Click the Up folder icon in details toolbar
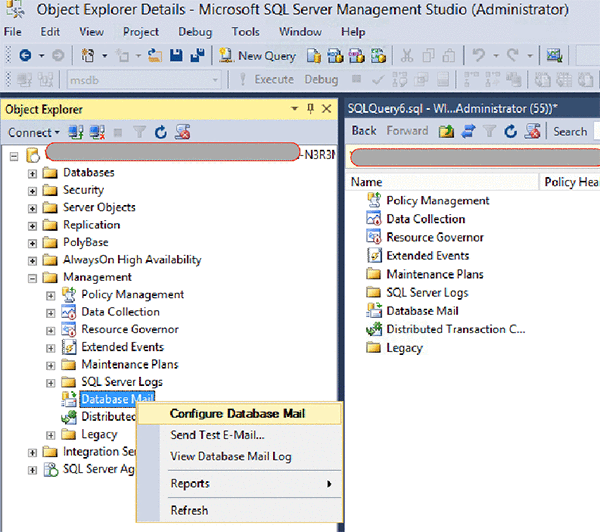Image resolution: width=600 pixels, height=532 pixels. point(446,131)
